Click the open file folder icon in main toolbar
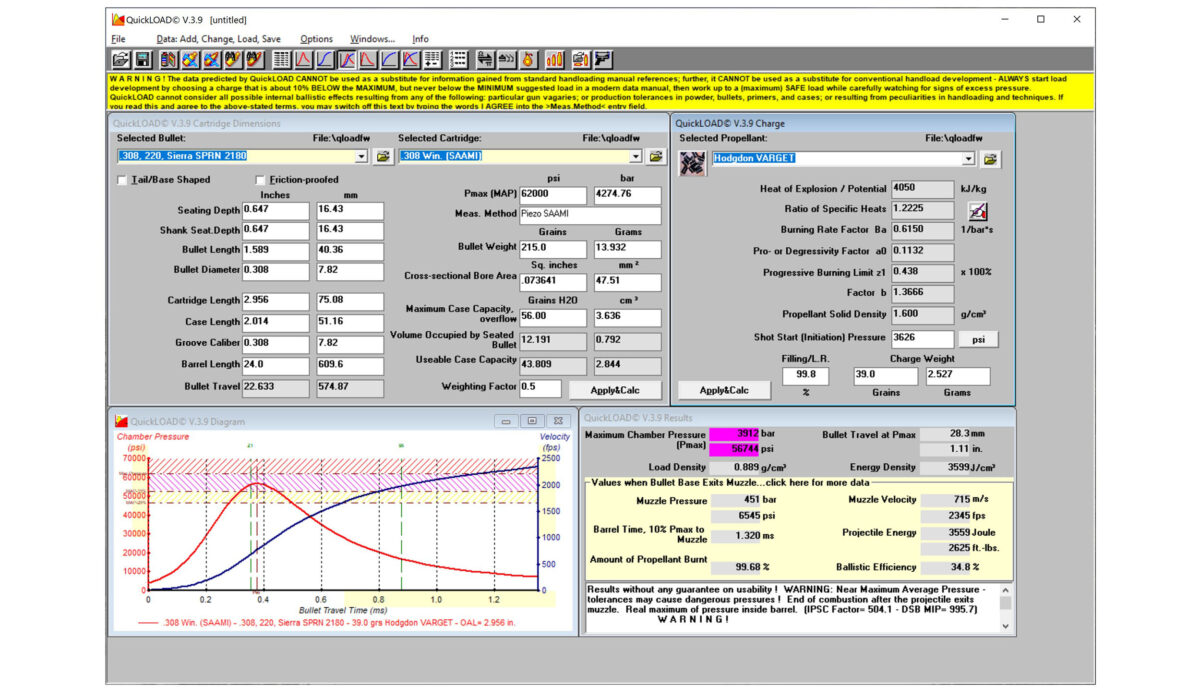 click(x=120, y=60)
